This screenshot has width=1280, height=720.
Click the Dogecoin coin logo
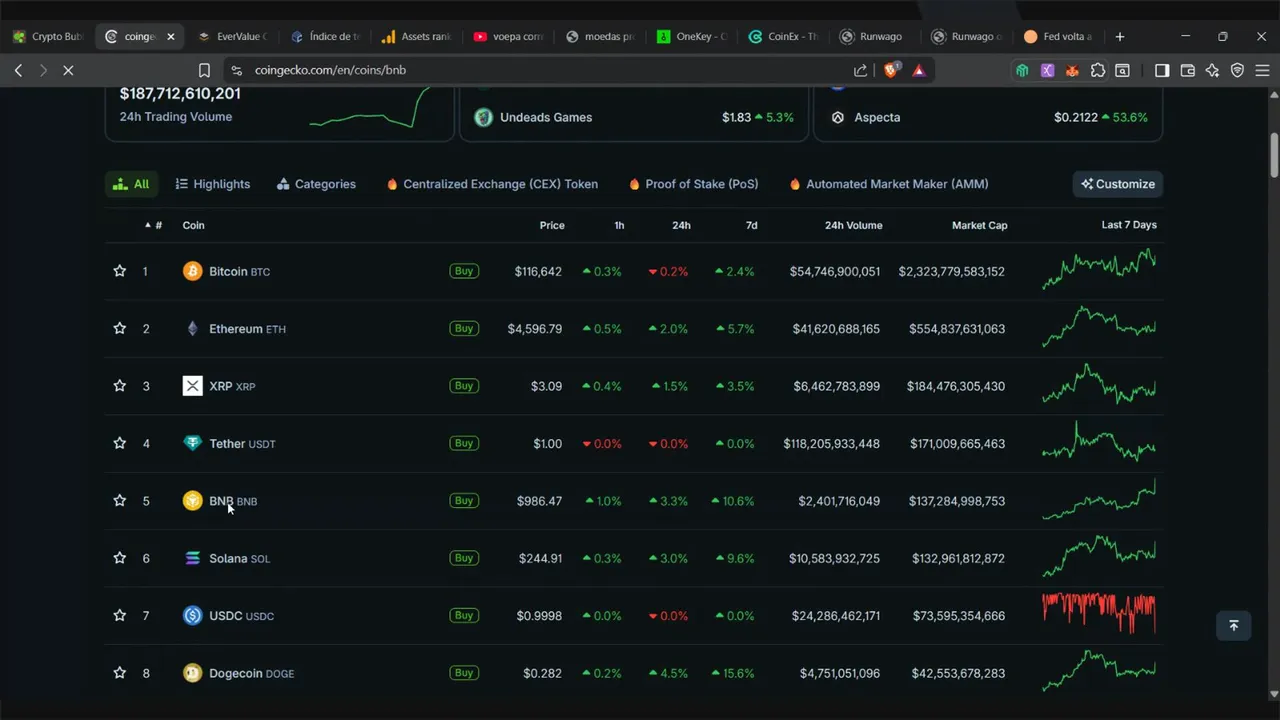(x=192, y=673)
